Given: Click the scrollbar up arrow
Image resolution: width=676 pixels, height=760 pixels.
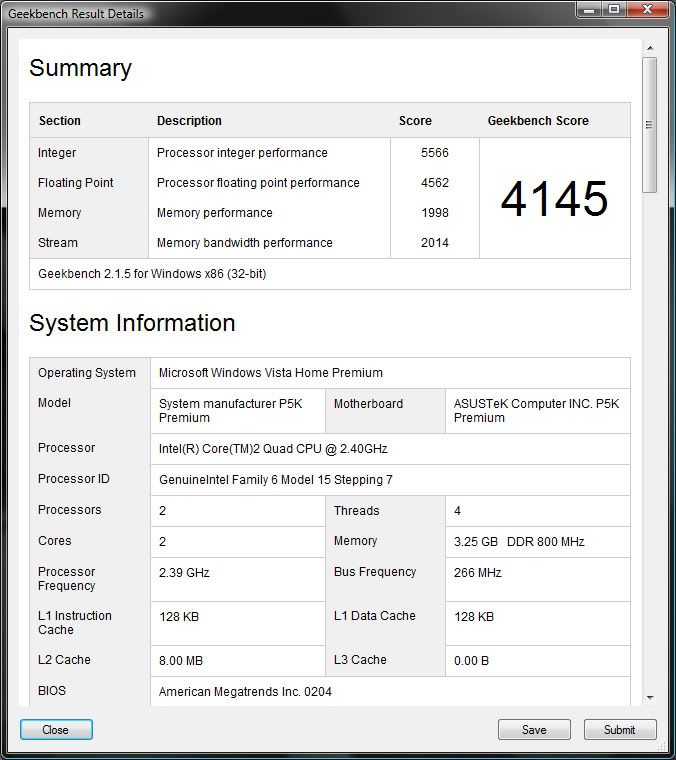Looking at the screenshot, I should point(650,48).
